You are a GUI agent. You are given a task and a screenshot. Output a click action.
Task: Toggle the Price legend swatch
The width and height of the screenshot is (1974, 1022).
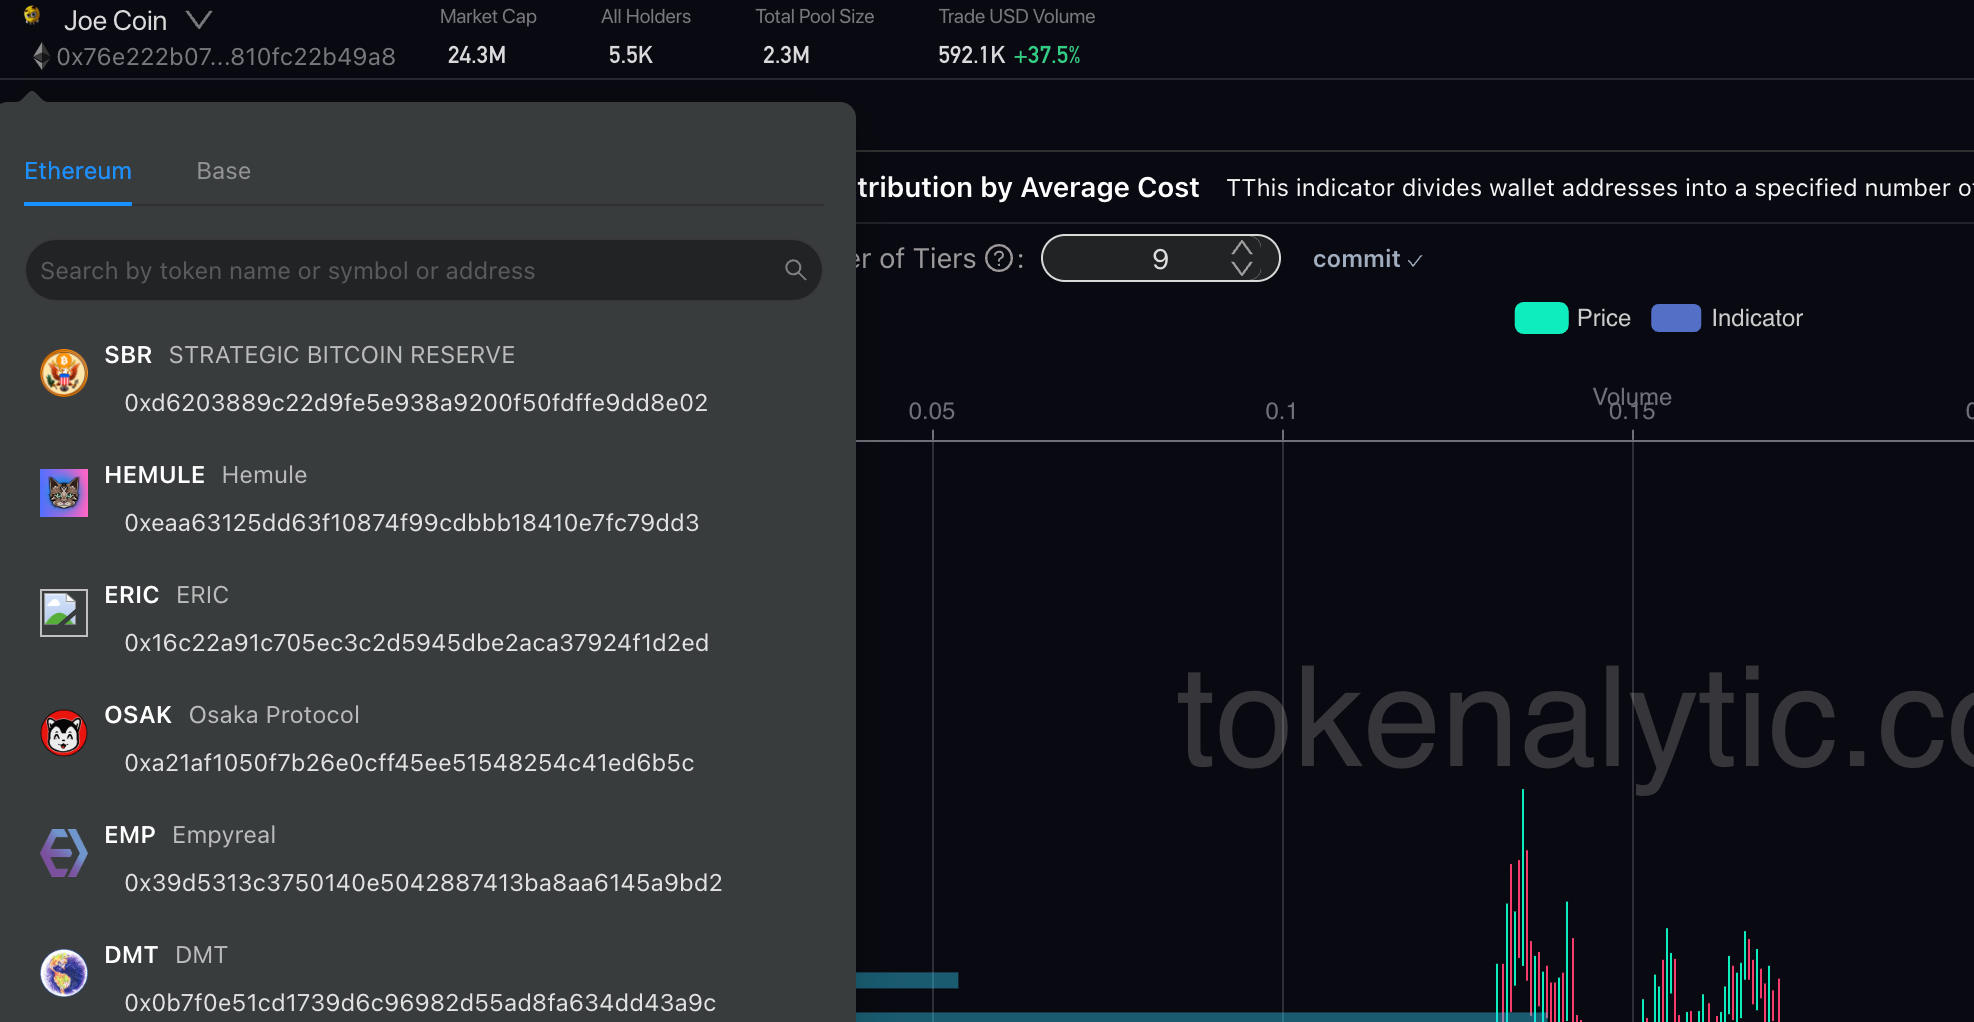(x=1541, y=318)
